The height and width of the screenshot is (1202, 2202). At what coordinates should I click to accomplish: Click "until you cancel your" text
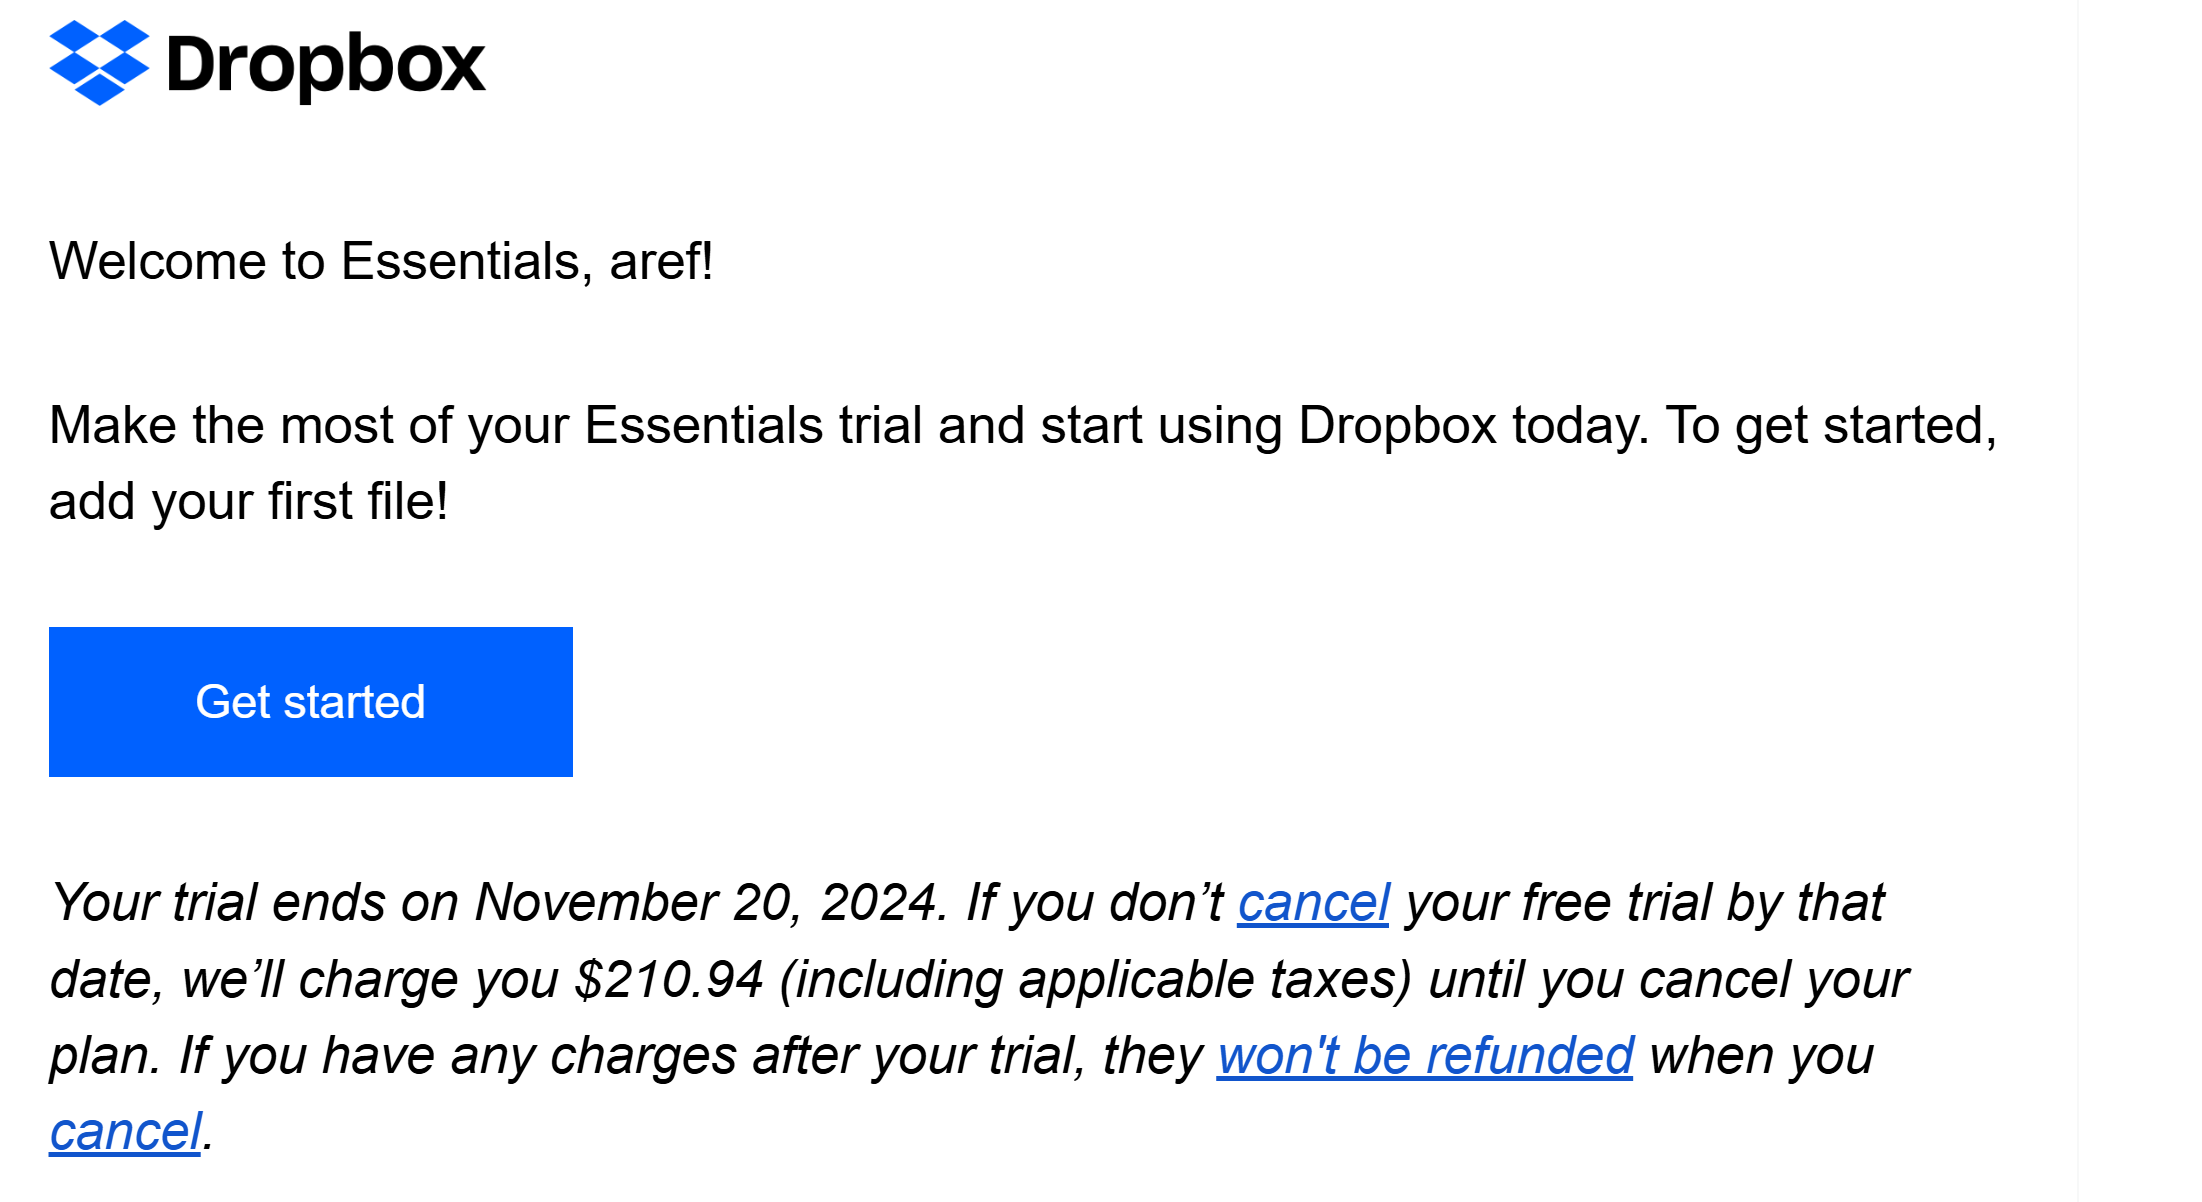tap(1668, 980)
